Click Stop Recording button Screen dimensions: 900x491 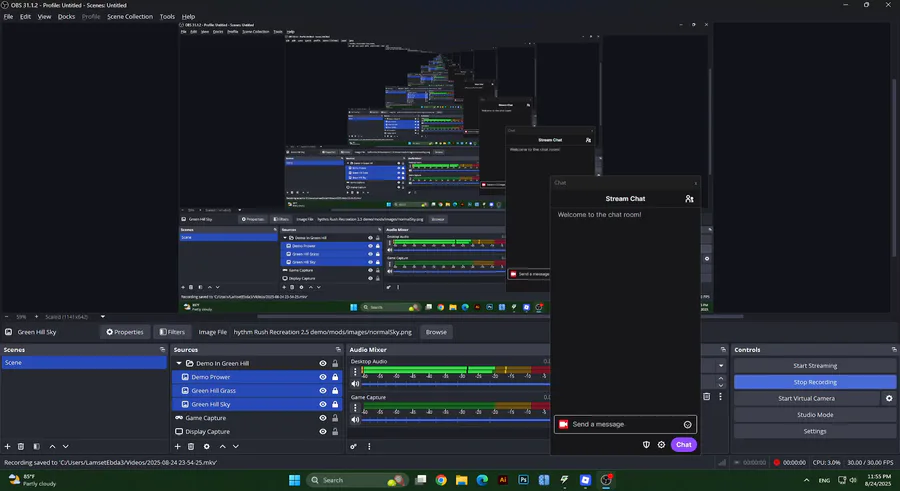[815, 382]
